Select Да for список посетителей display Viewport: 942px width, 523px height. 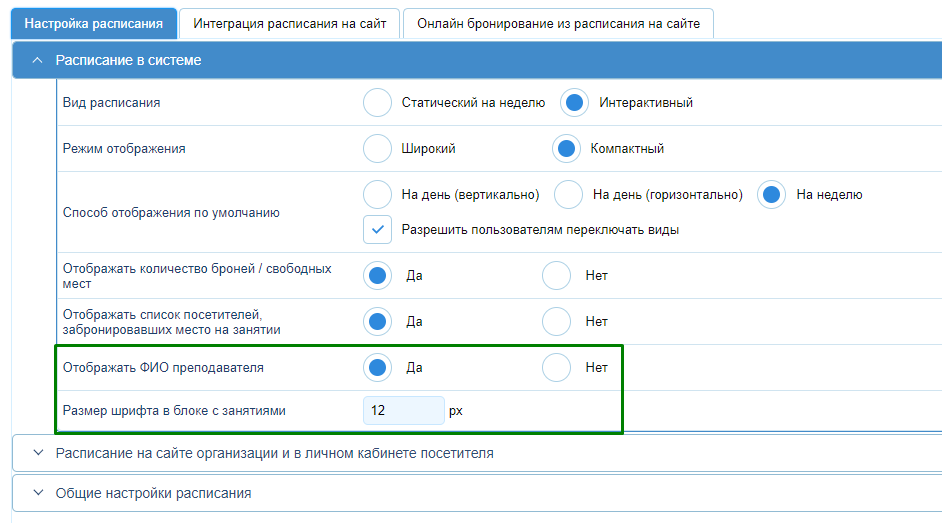[377, 322]
